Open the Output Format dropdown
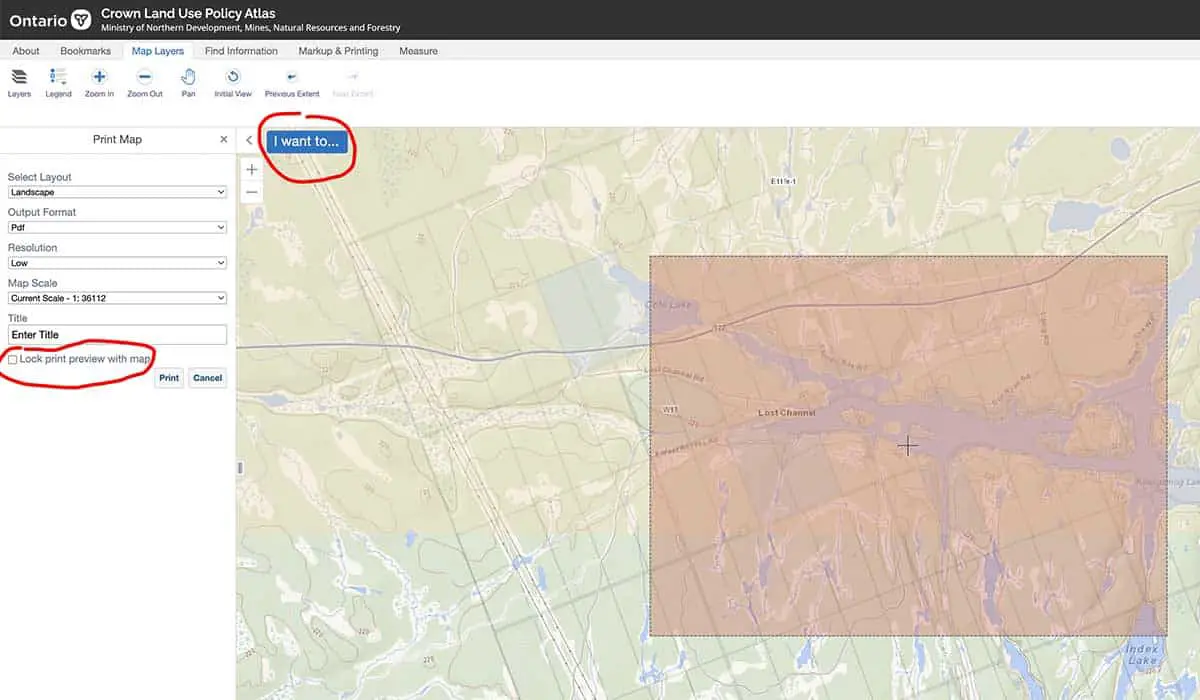This screenshot has width=1200, height=700. 117,227
